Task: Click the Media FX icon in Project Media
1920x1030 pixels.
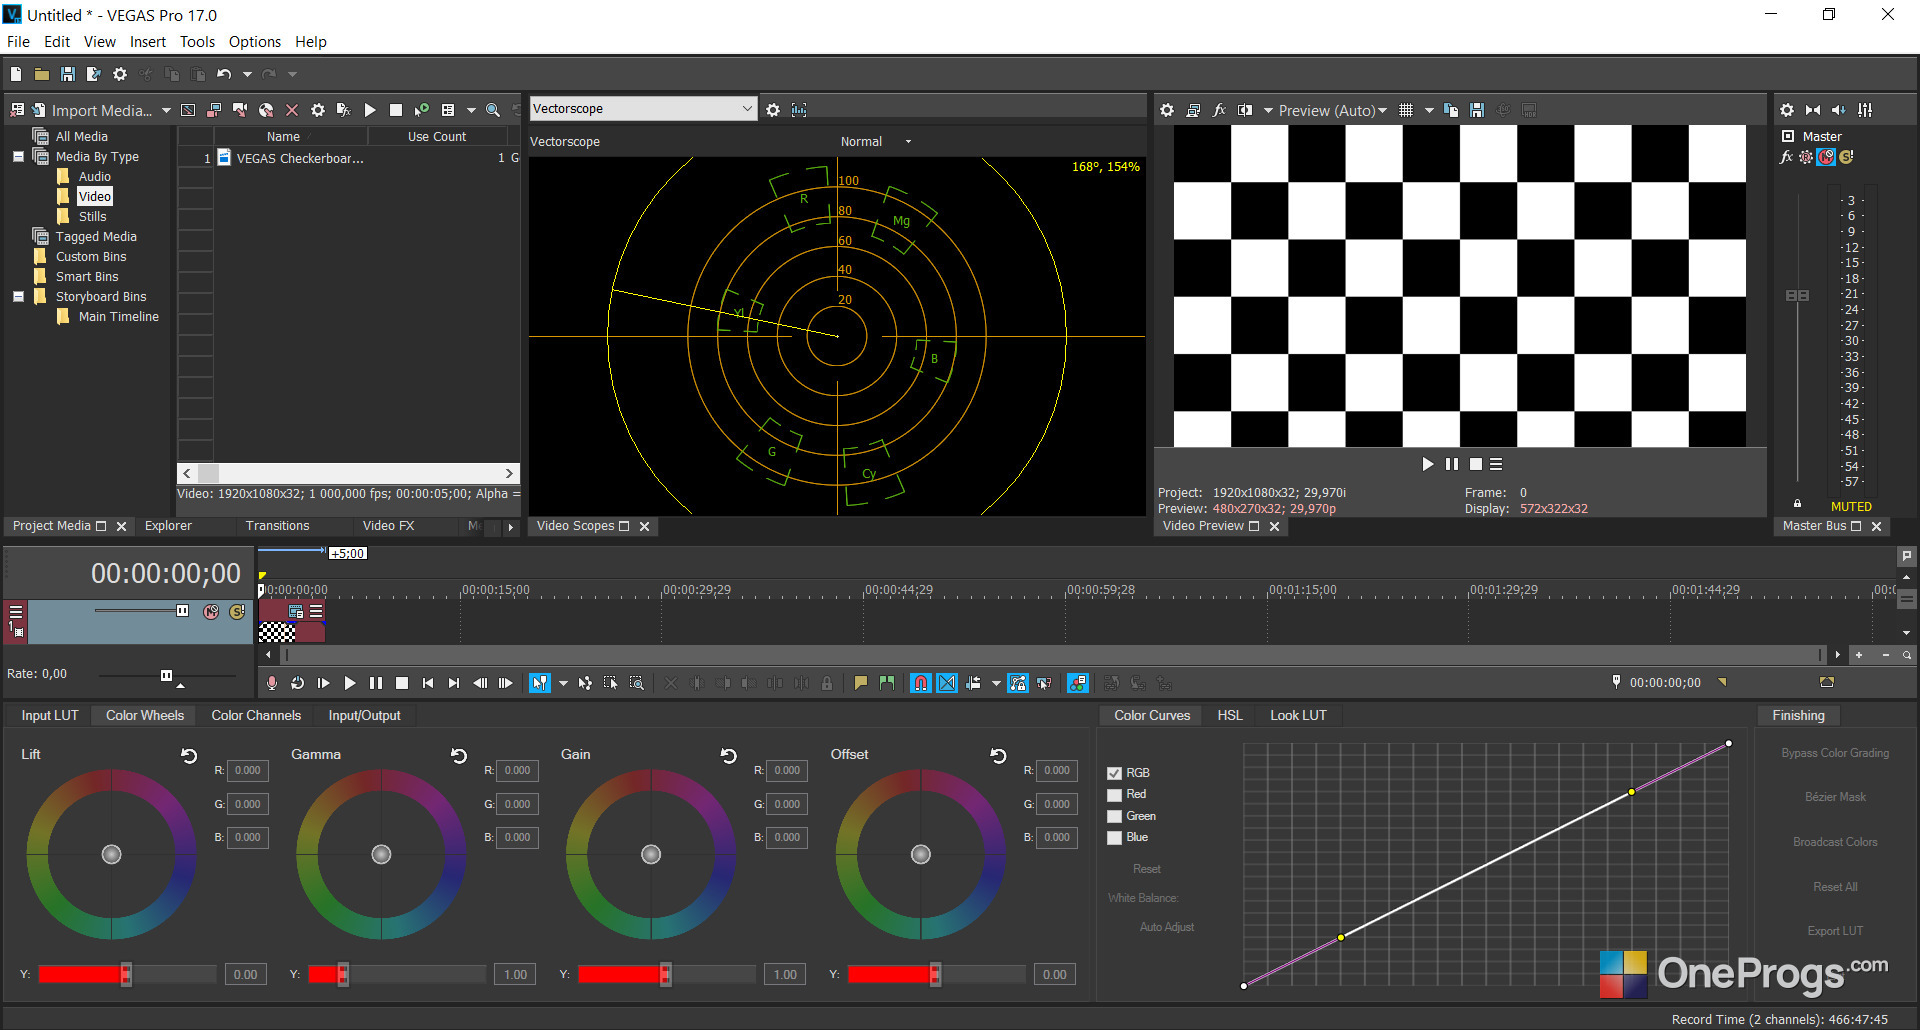Action: pyautogui.click(x=343, y=110)
